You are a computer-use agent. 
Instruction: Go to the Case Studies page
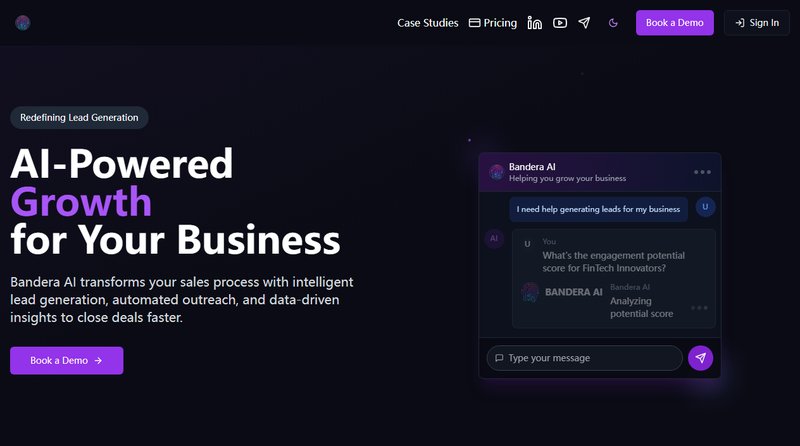(427, 23)
